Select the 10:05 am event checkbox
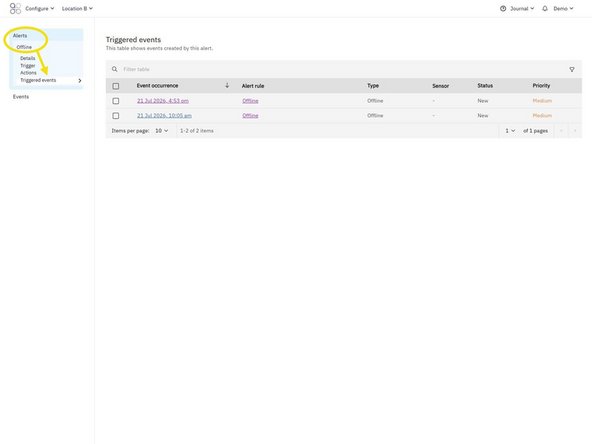Image resolution: width=592 pixels, height=444 pixels. [x=116, y=116]
